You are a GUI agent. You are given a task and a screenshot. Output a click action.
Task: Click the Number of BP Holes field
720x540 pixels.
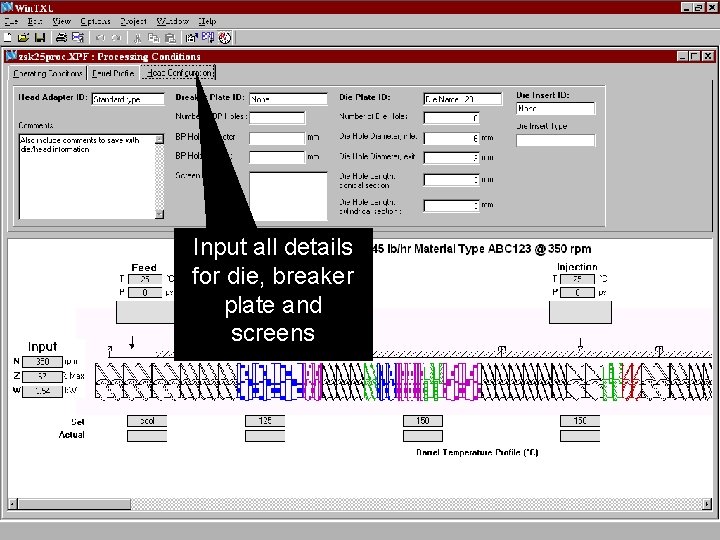(x=277, y=118)
